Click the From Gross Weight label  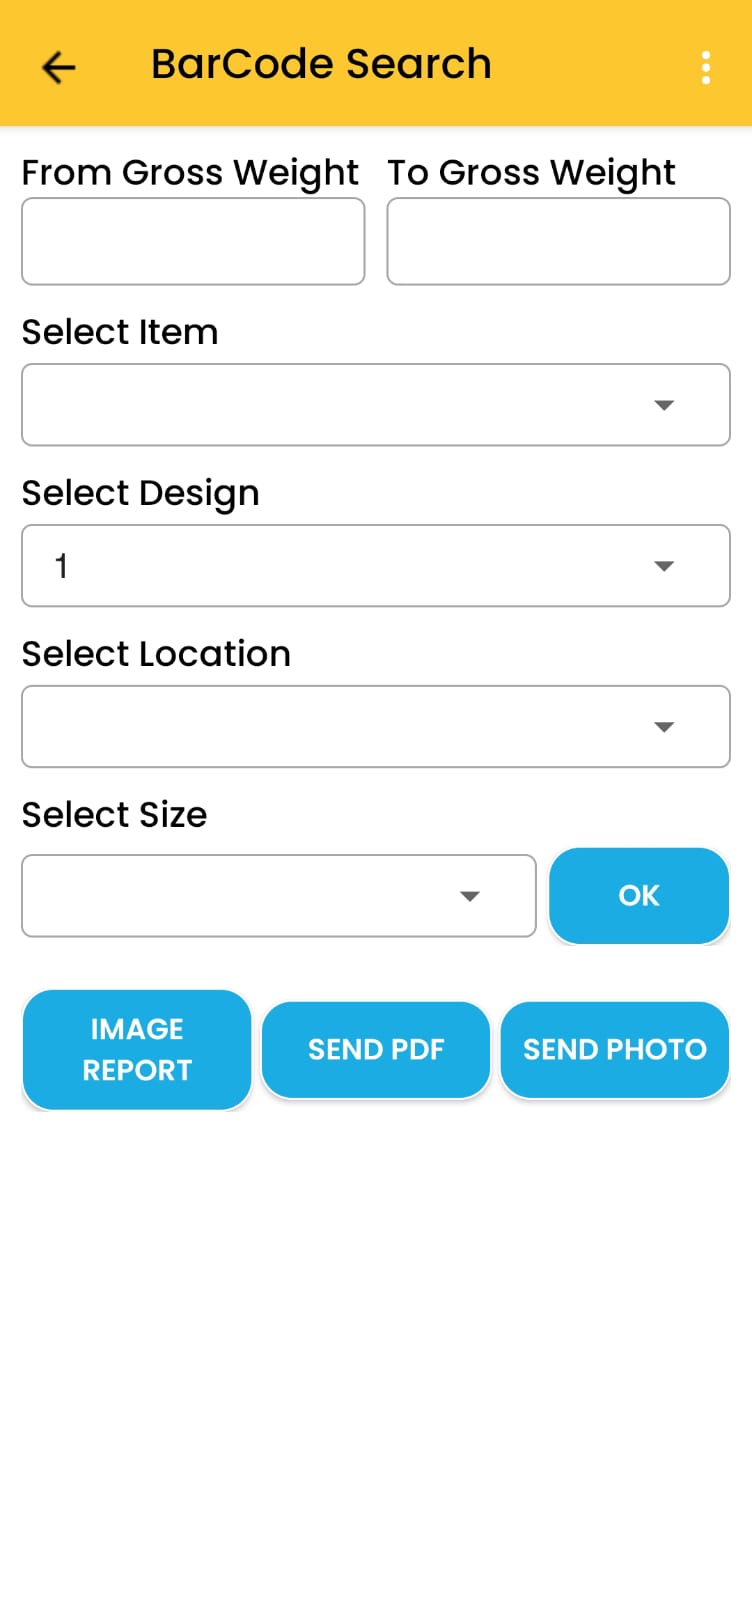pyautogui.click(x=190, y=173)
